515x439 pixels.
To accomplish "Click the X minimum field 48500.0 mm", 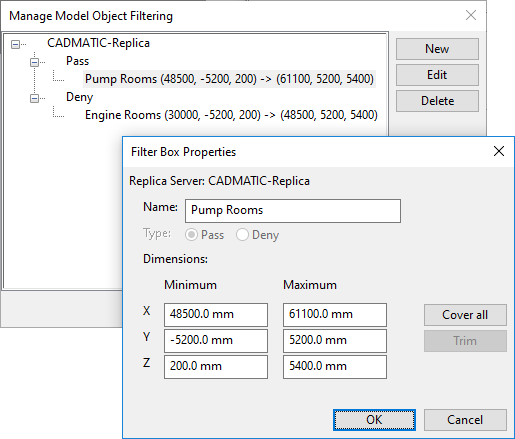I will pos(216,315).
